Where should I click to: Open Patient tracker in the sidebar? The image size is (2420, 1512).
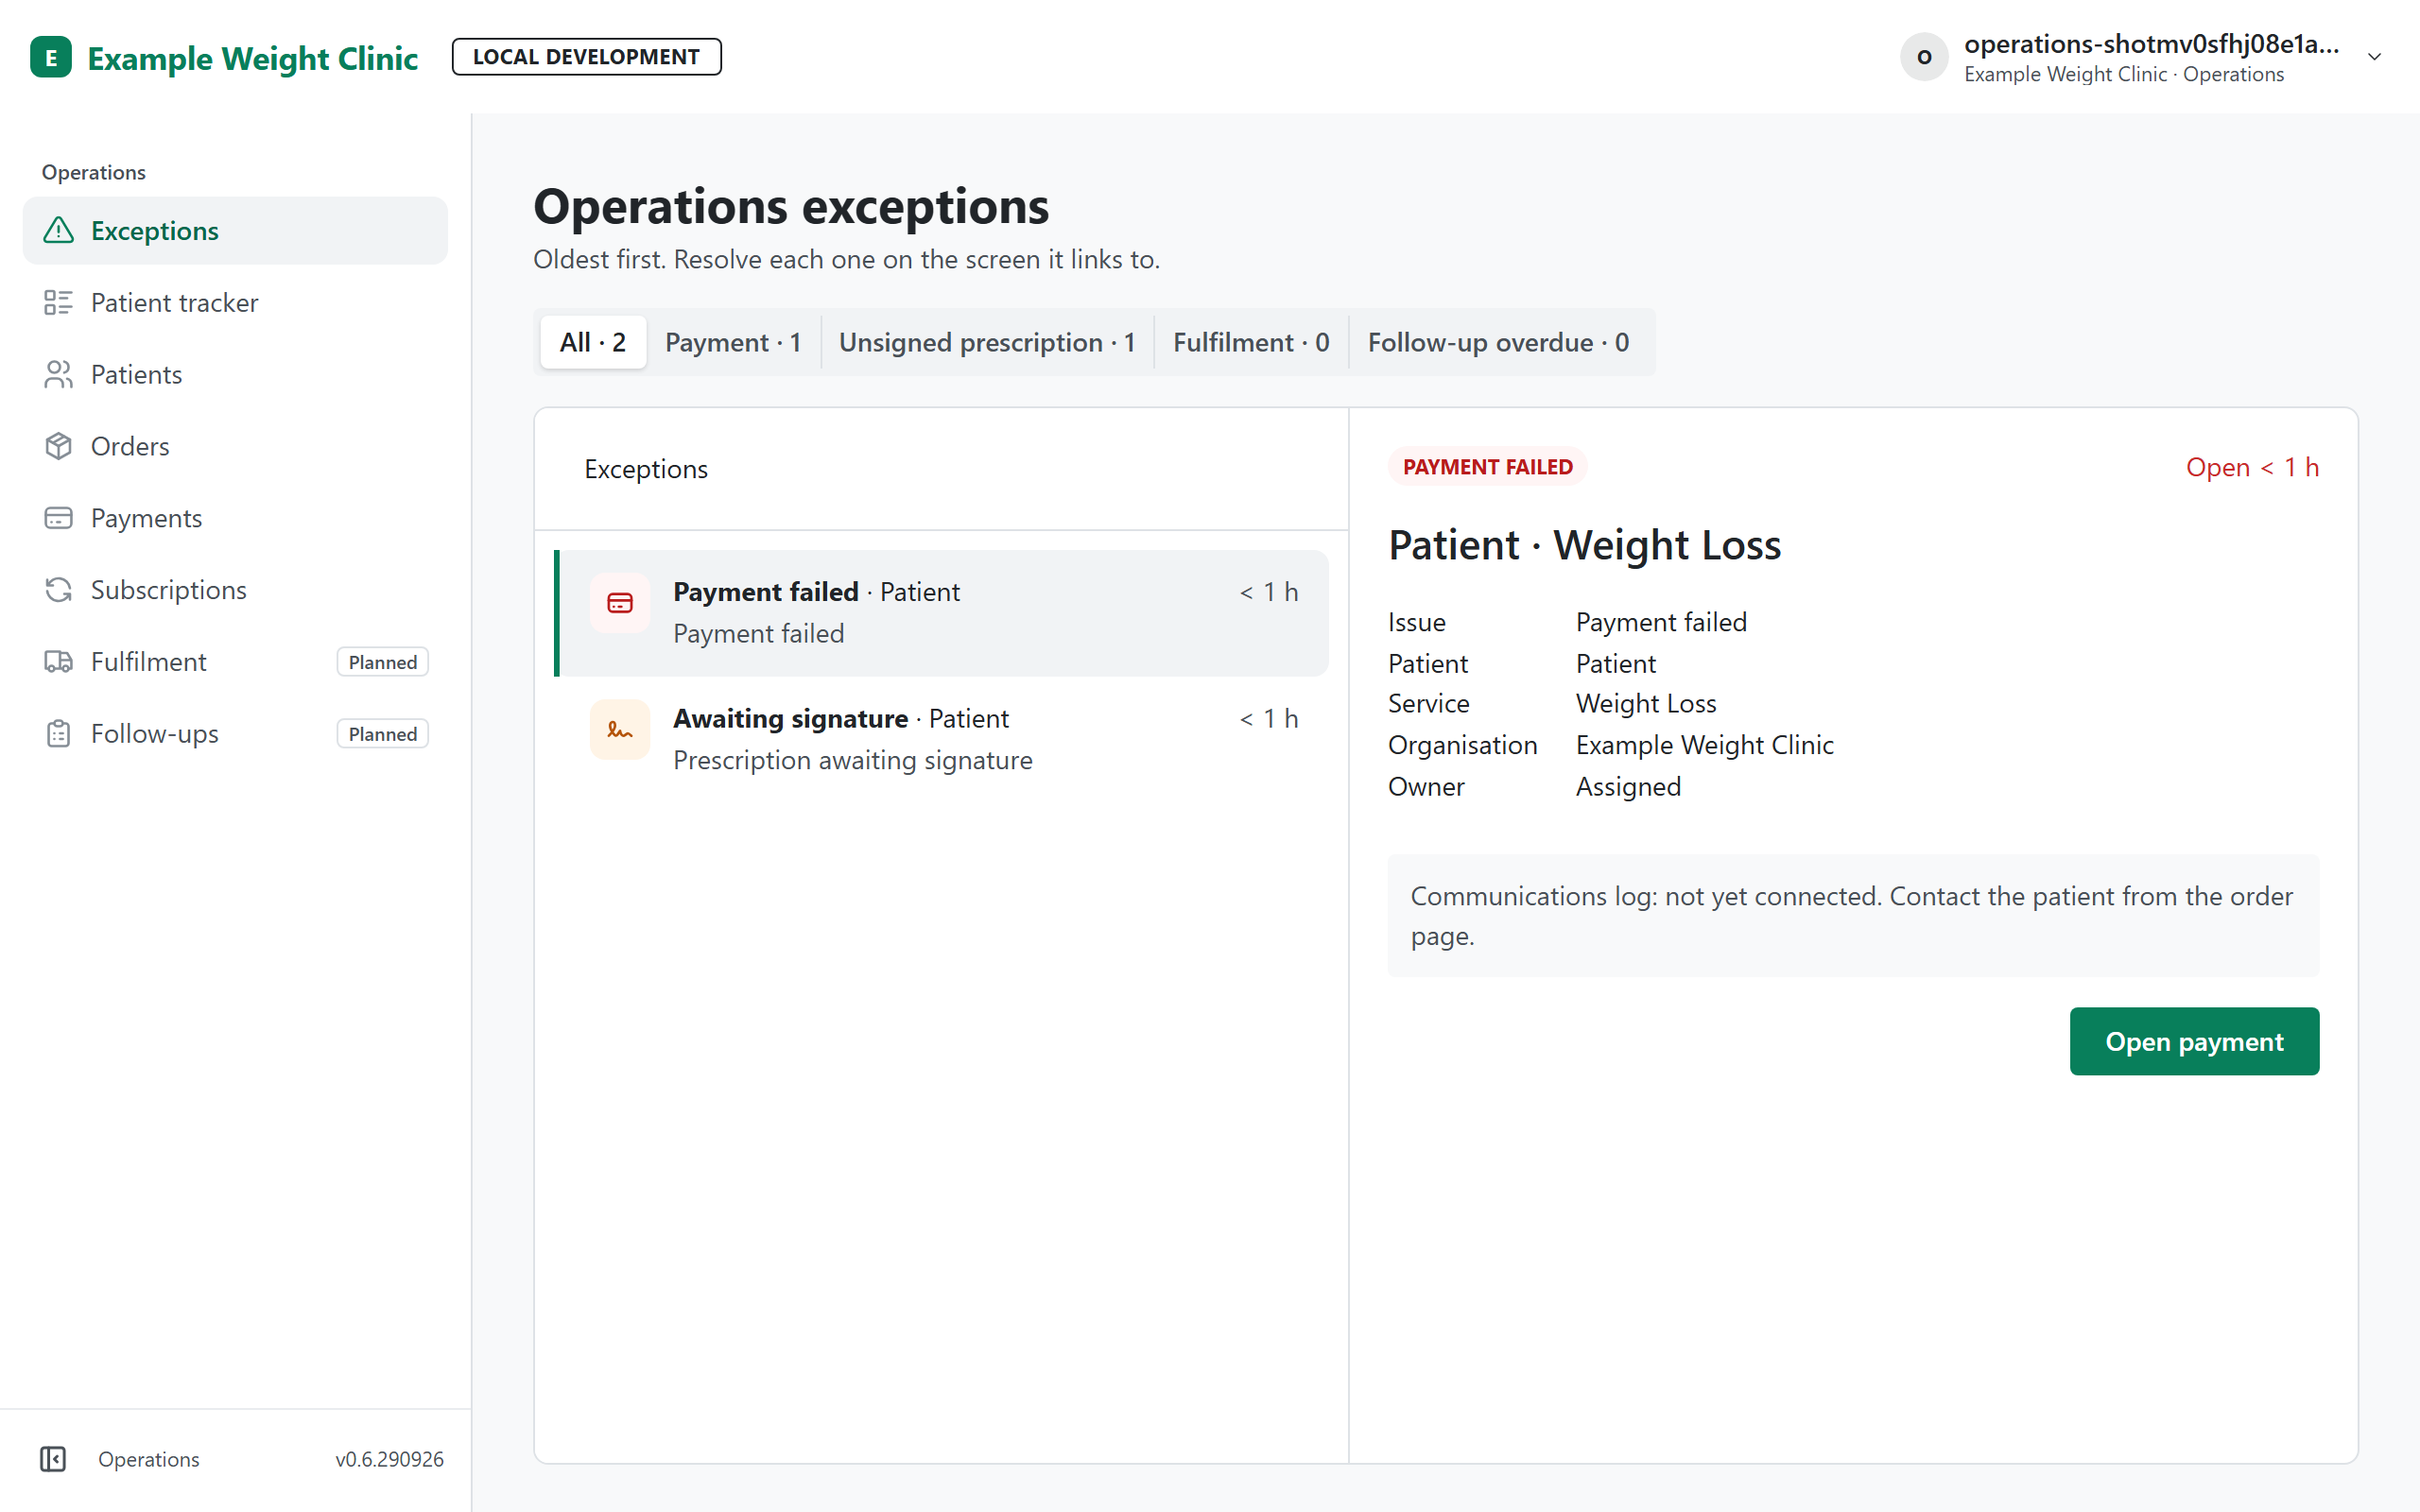pos(235,302)
